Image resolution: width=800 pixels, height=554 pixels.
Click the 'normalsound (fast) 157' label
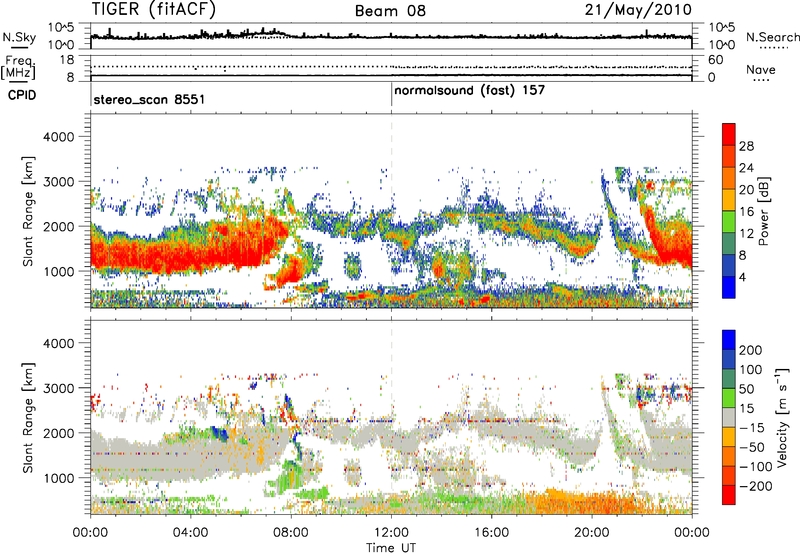(470, 91)
